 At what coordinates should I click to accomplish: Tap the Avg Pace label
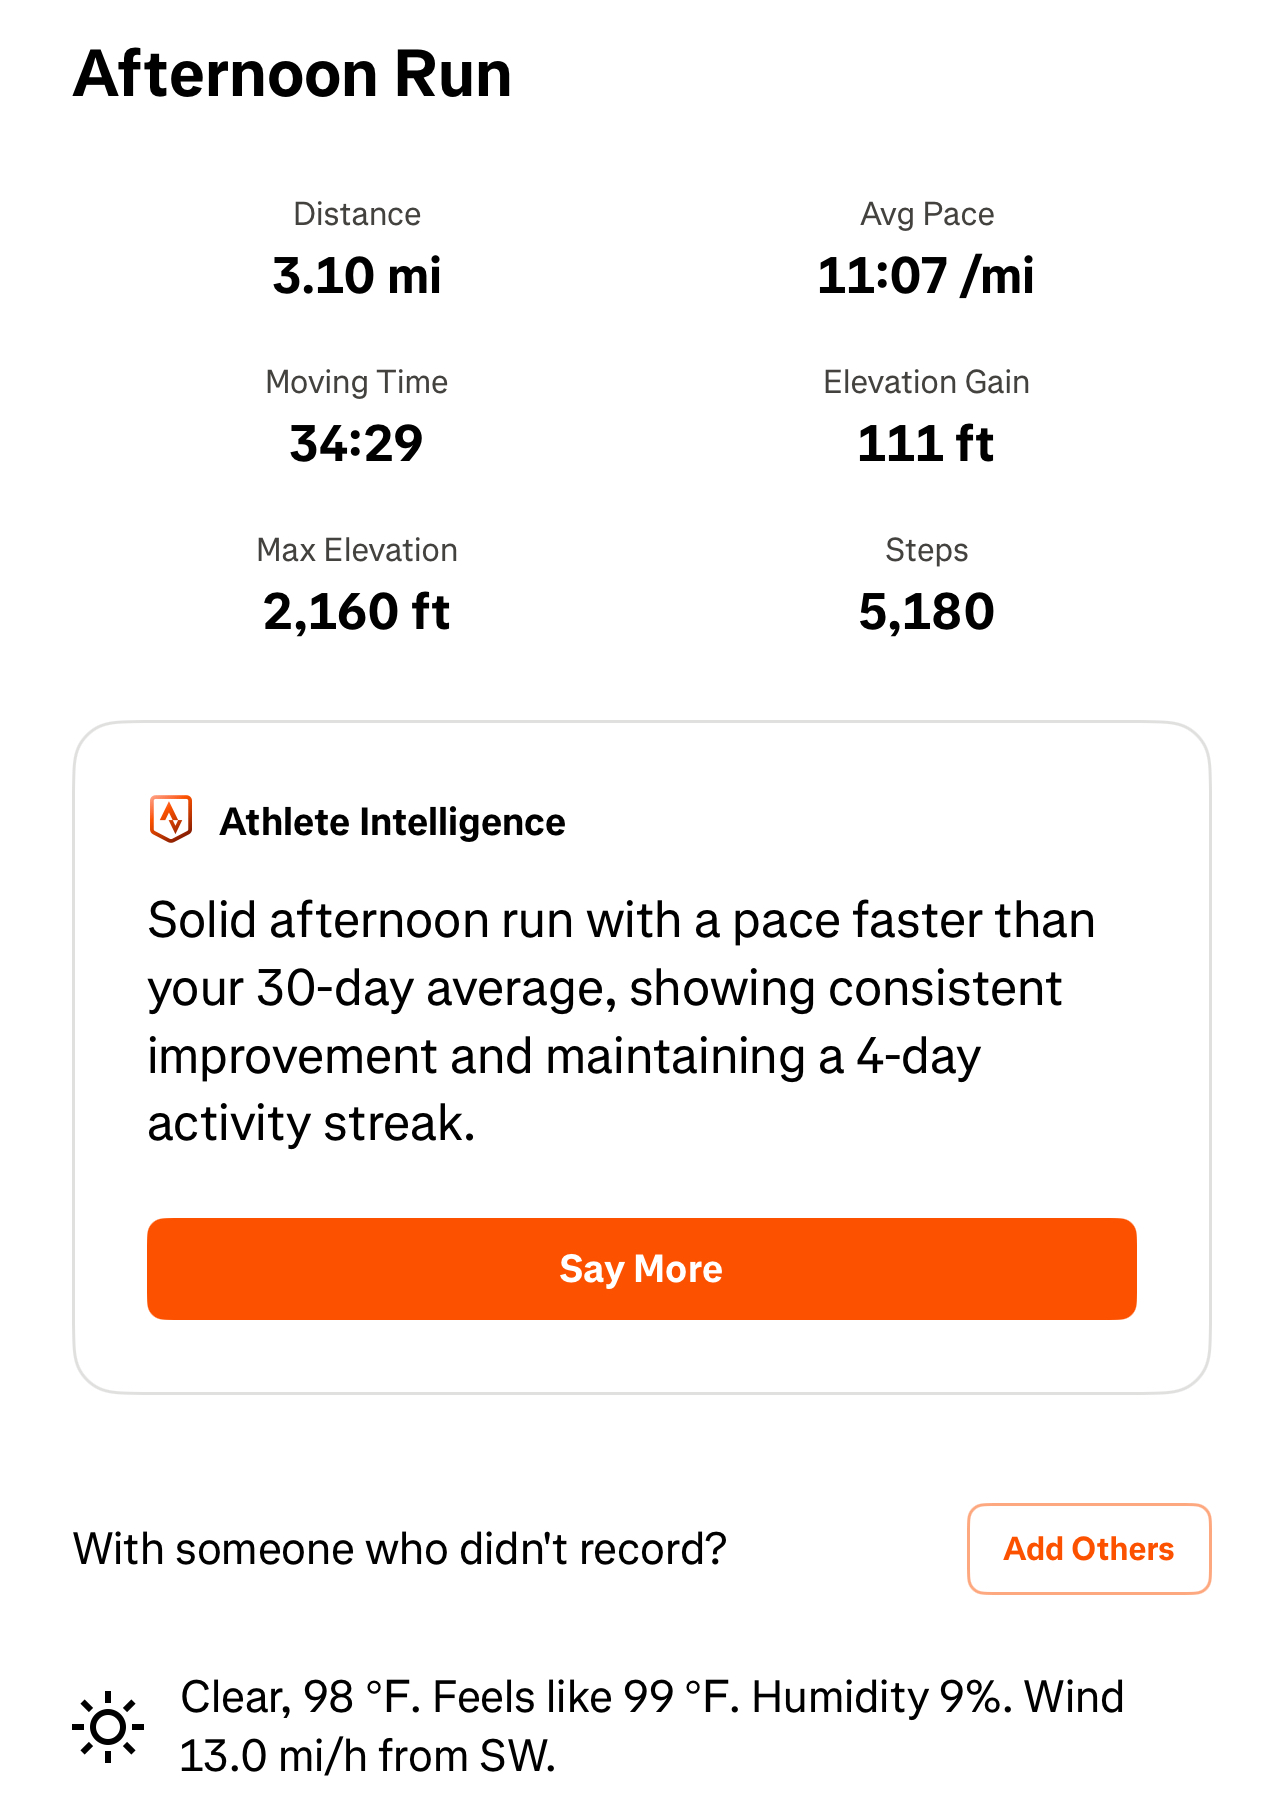point(927,214)
